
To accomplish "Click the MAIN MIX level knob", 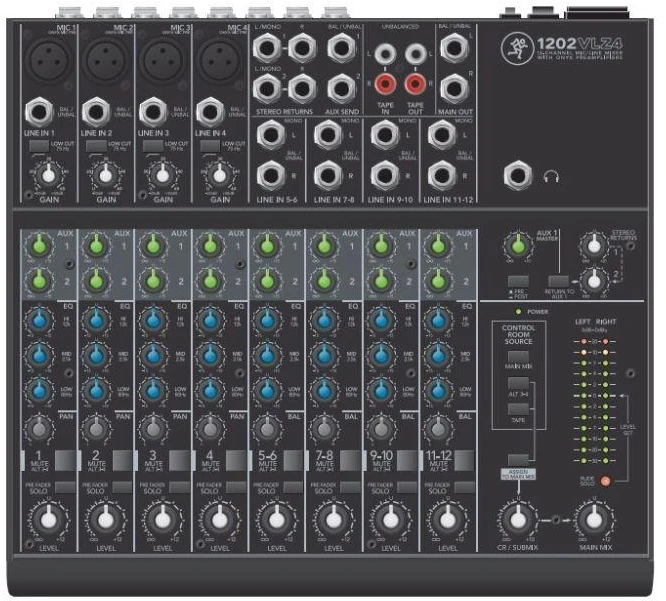I will (x=594, y=519).
